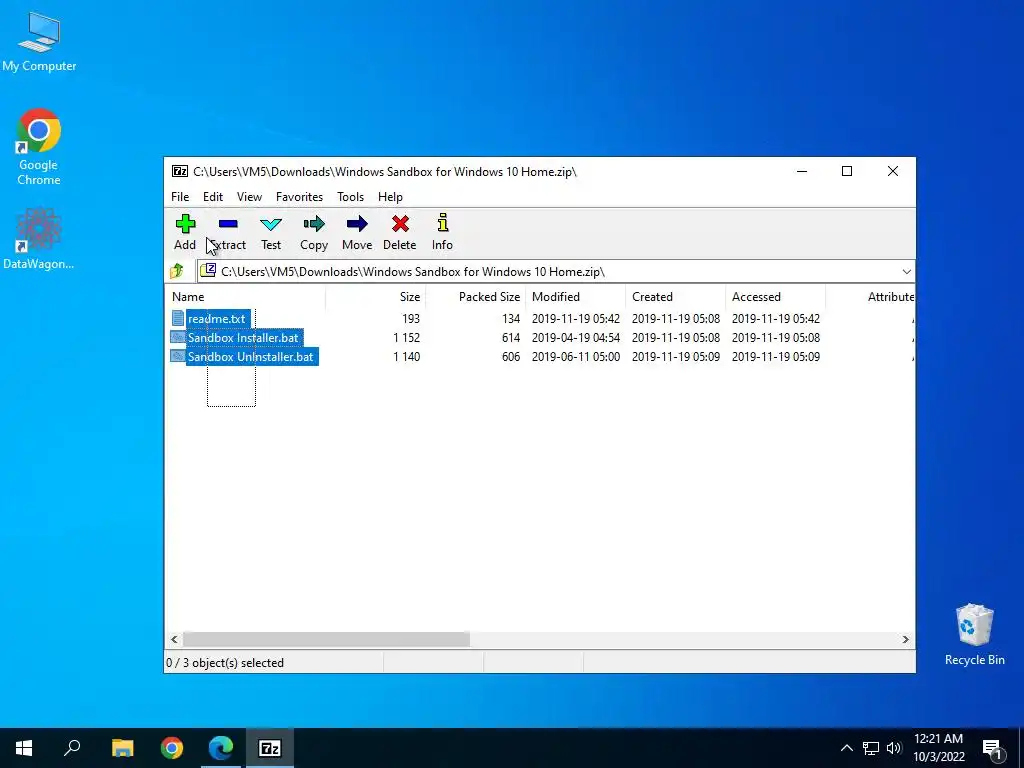Open the notification center icon
The image size is (1024, 768).
pyautogui.click(x=992, y=748)
